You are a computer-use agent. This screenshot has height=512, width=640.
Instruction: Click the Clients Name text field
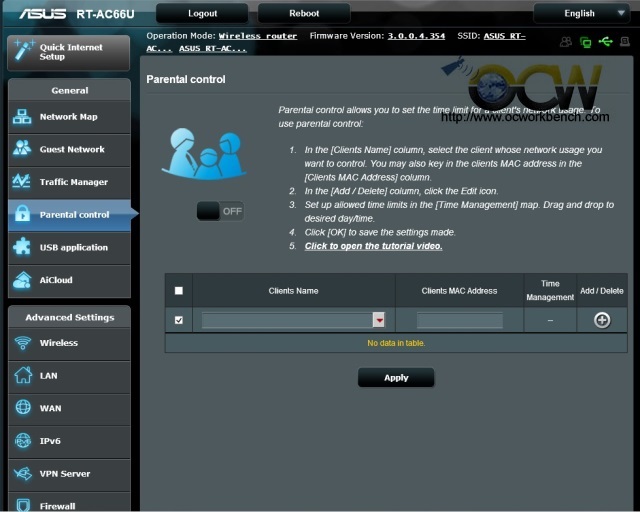pyautogui.click(x=287, y=320)
